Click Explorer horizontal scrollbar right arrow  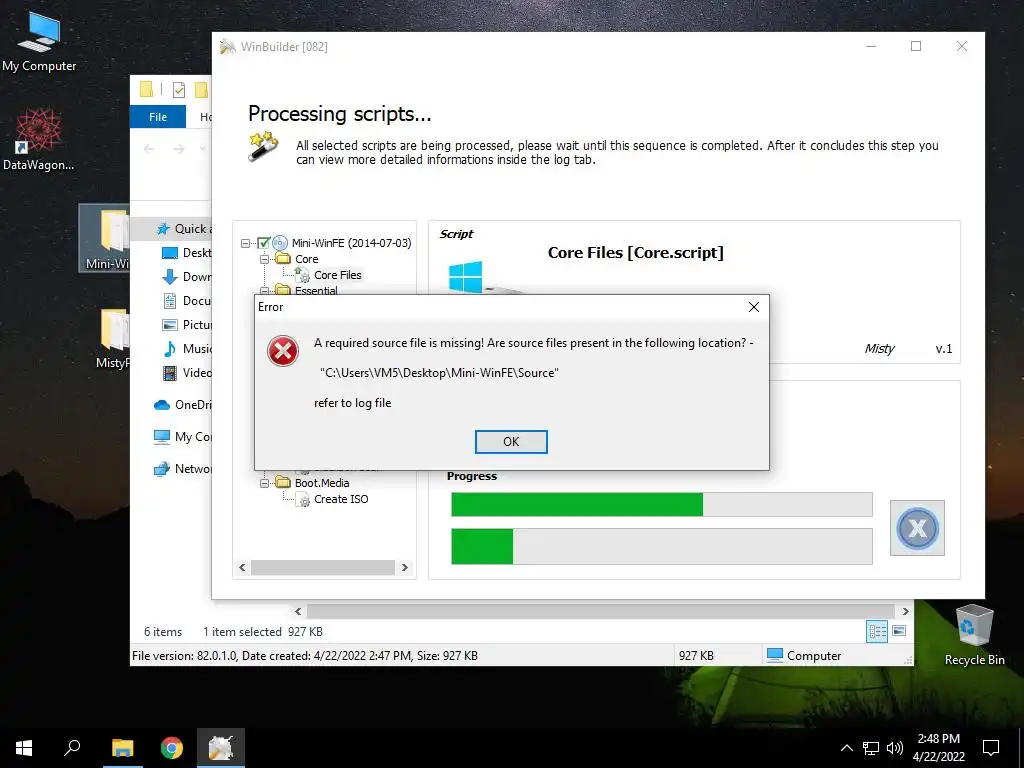pos(905,611)
